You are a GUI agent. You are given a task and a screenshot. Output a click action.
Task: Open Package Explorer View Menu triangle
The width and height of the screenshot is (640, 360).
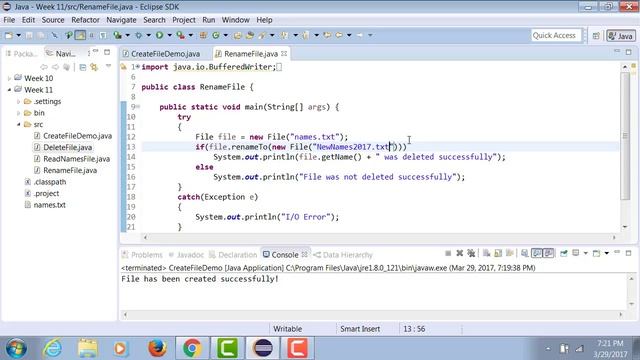(108, 66)
